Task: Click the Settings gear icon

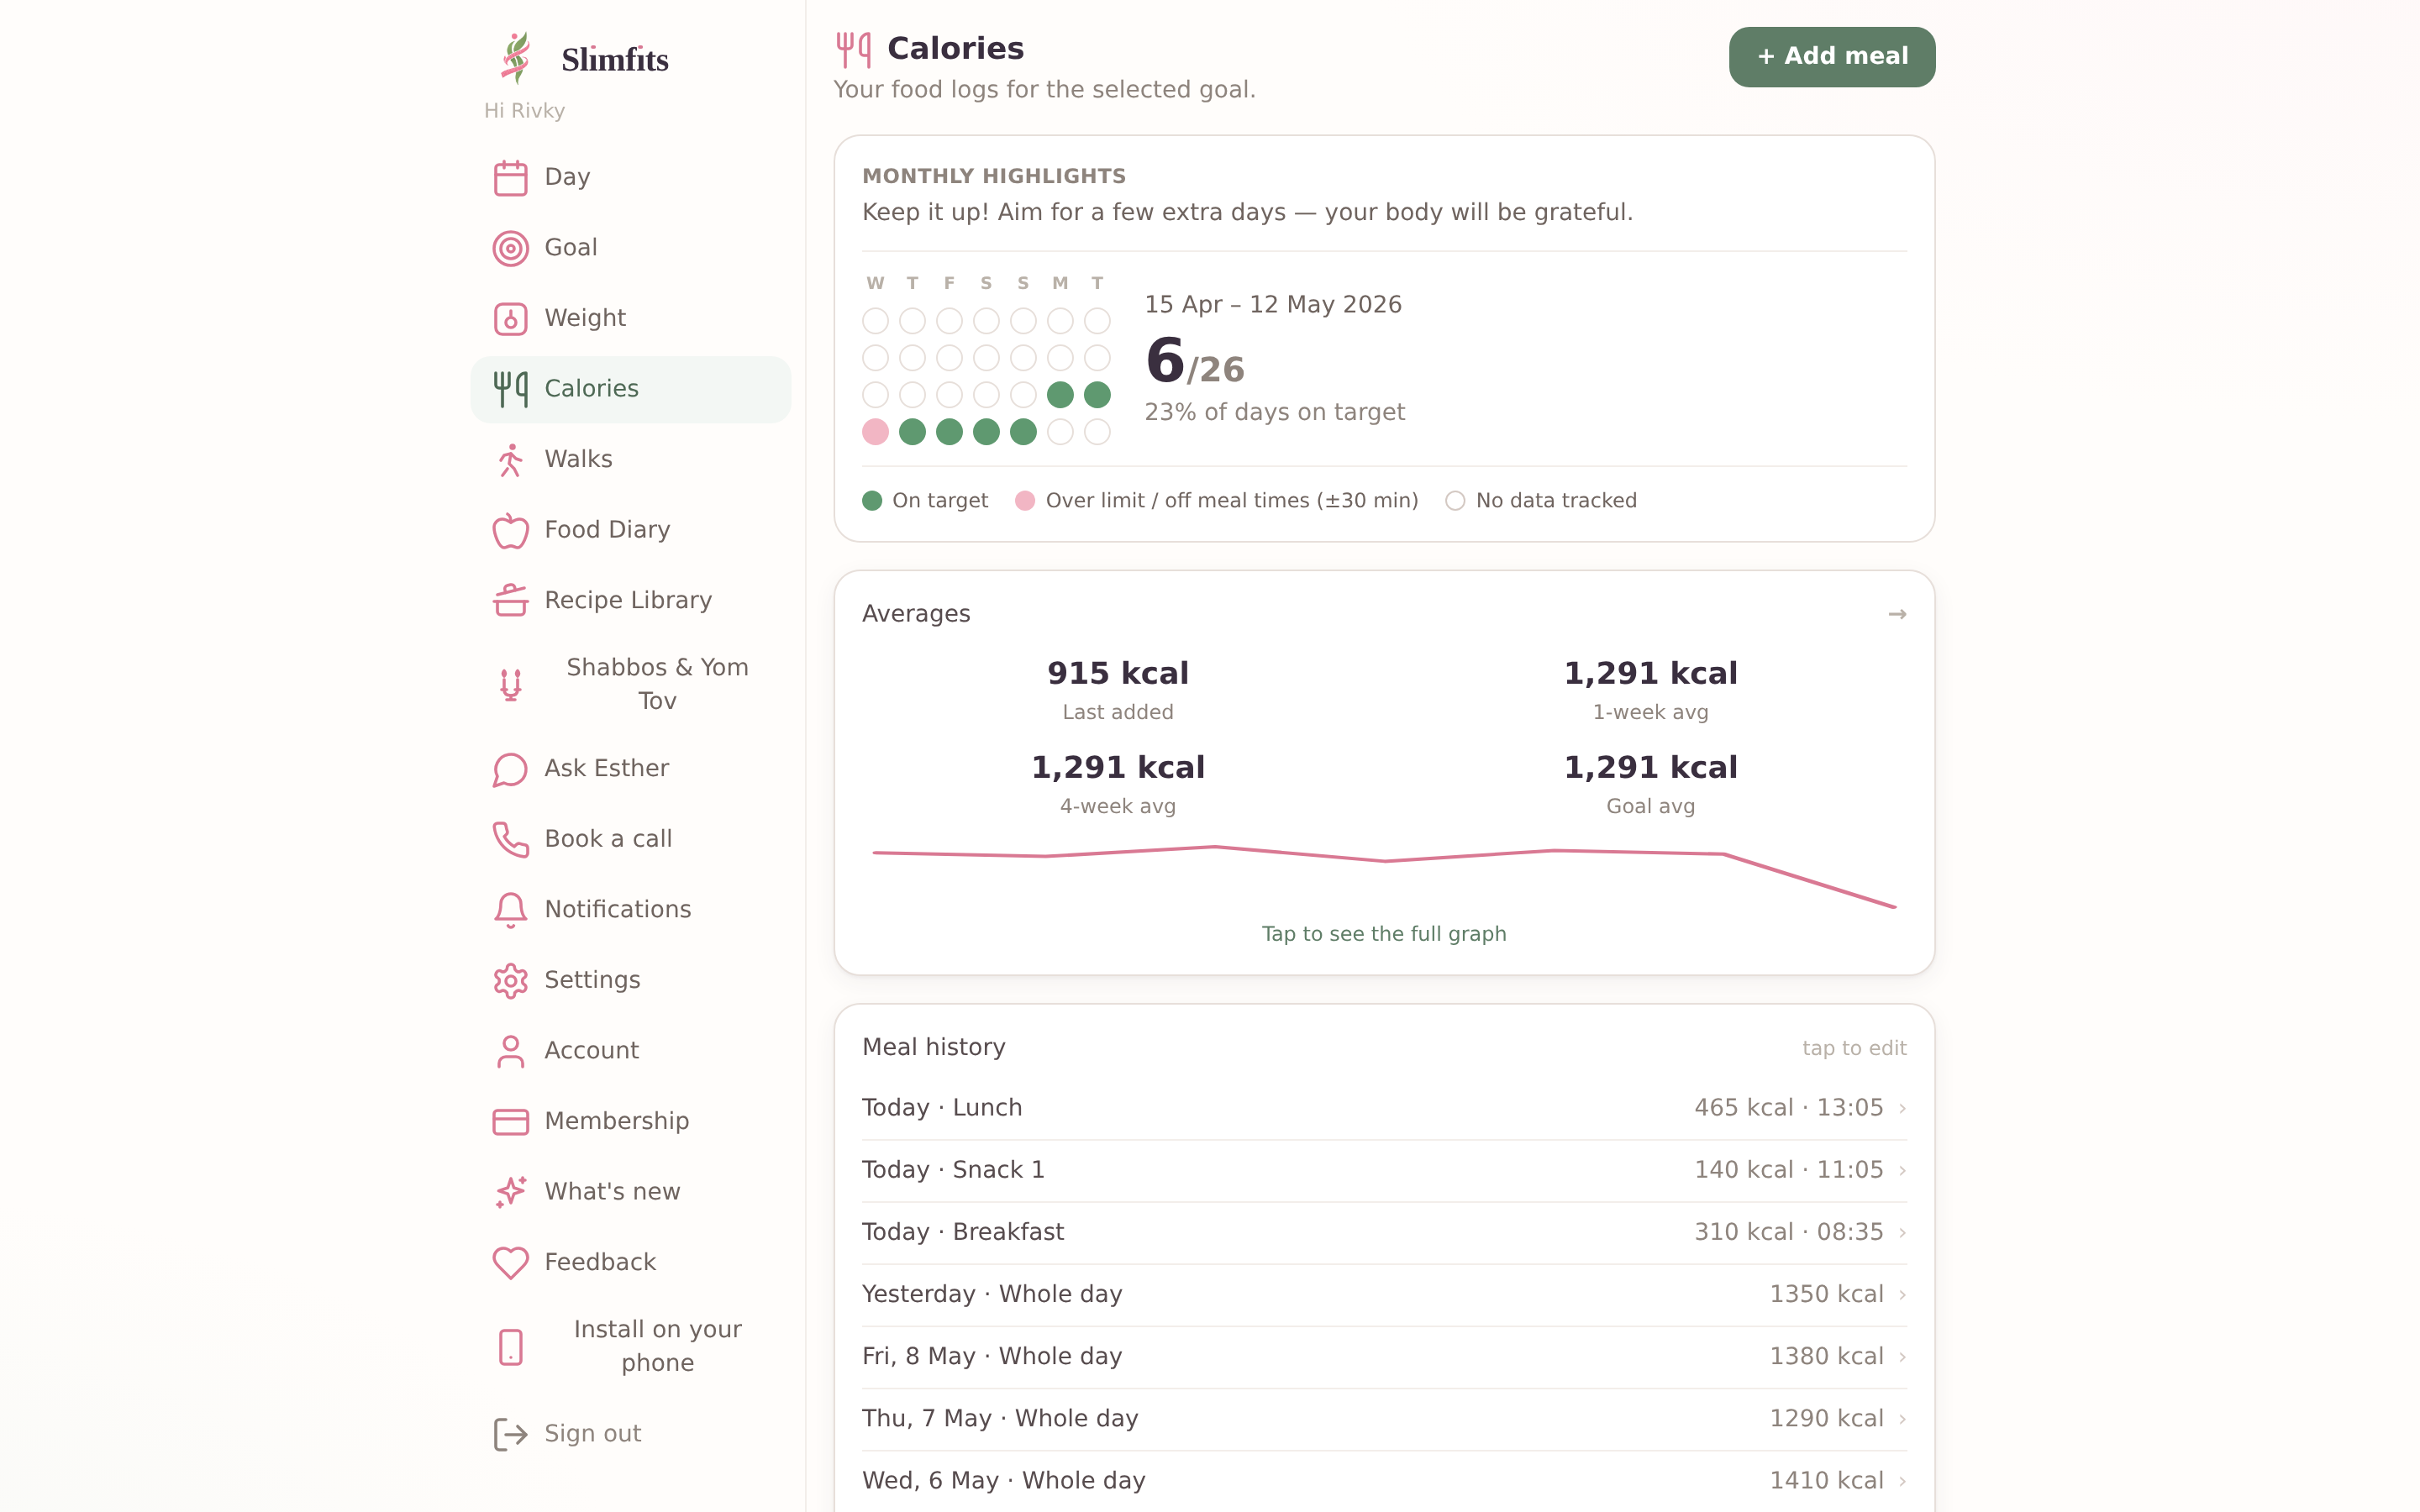Action: tap(510, 981)
